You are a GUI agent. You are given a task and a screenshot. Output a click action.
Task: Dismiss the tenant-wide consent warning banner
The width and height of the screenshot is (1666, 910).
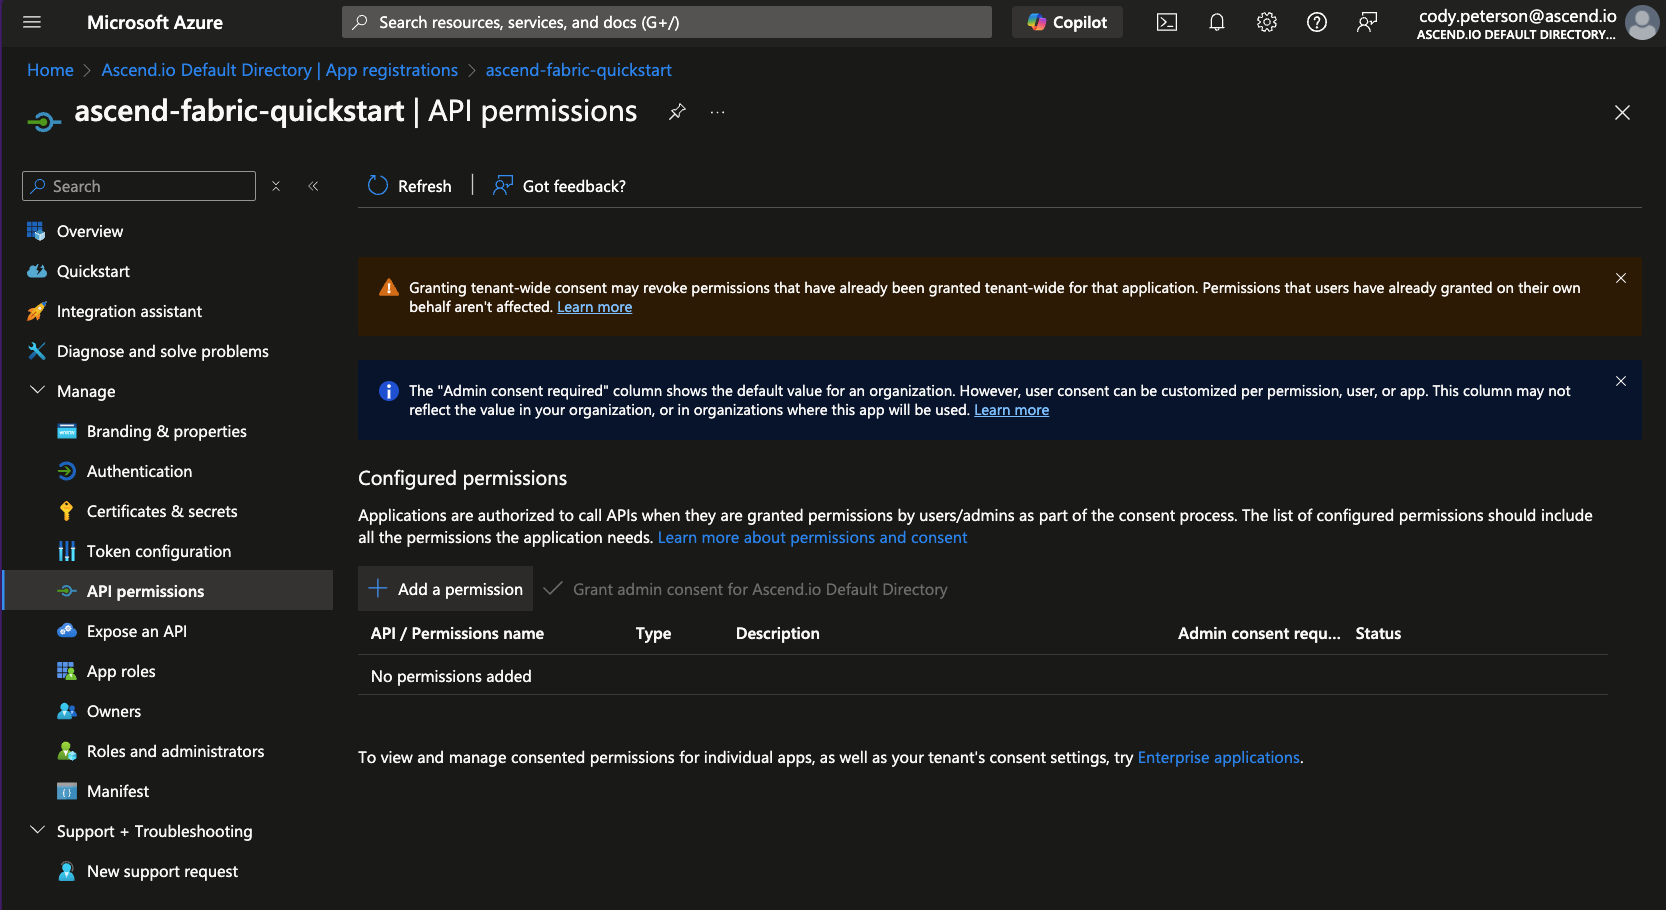point(1621,278)
